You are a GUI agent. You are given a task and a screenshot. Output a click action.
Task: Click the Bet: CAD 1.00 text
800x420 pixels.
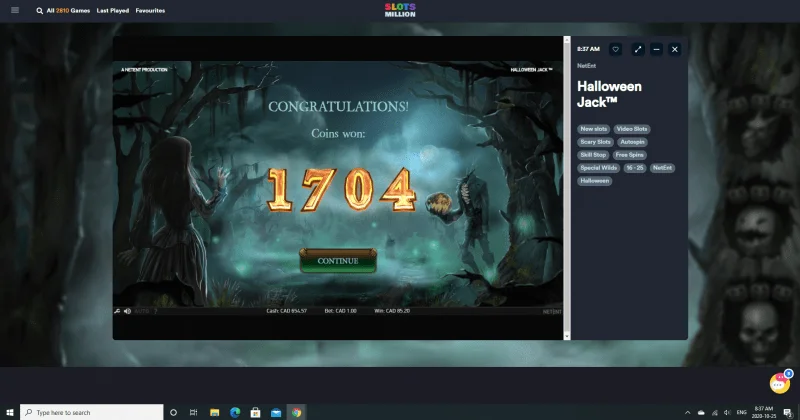coord(340,311)
